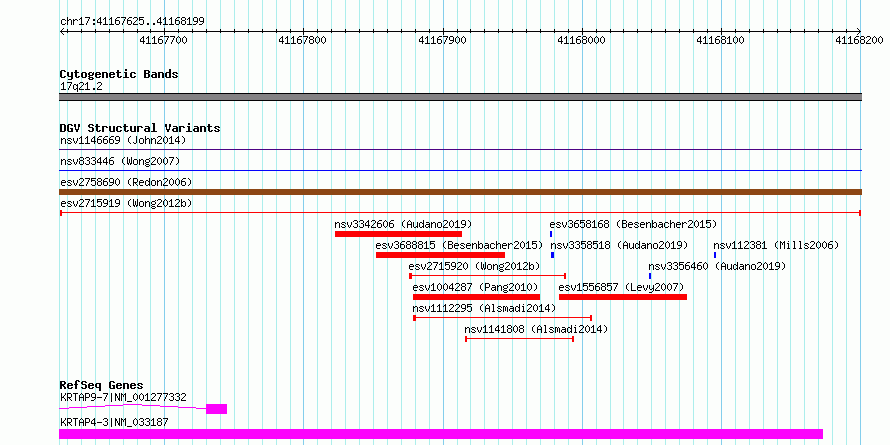Screen dimensions: 890x445
Task: Select the brown esv2758690 (Redon2006) bar
Action: click(460, 192)
